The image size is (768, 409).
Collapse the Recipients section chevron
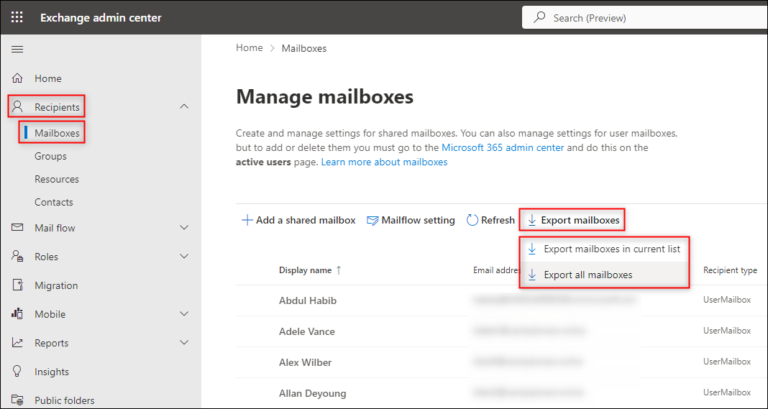point(184,106)
